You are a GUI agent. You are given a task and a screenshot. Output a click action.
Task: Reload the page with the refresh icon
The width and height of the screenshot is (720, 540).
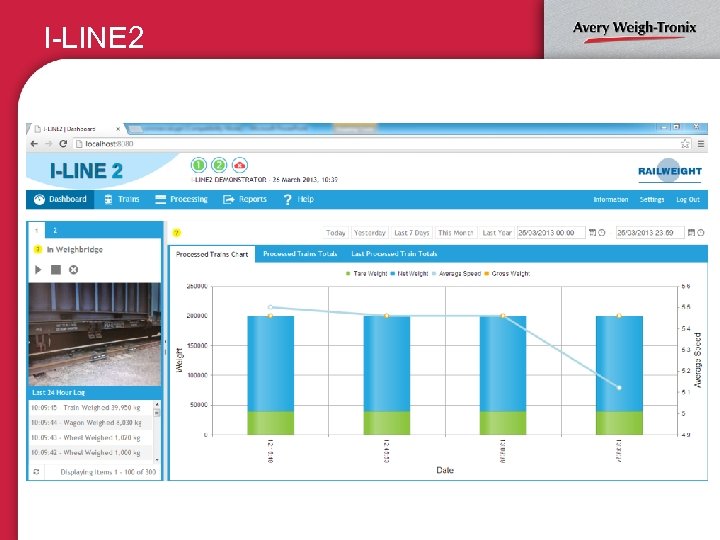click(x=63, y=144)
